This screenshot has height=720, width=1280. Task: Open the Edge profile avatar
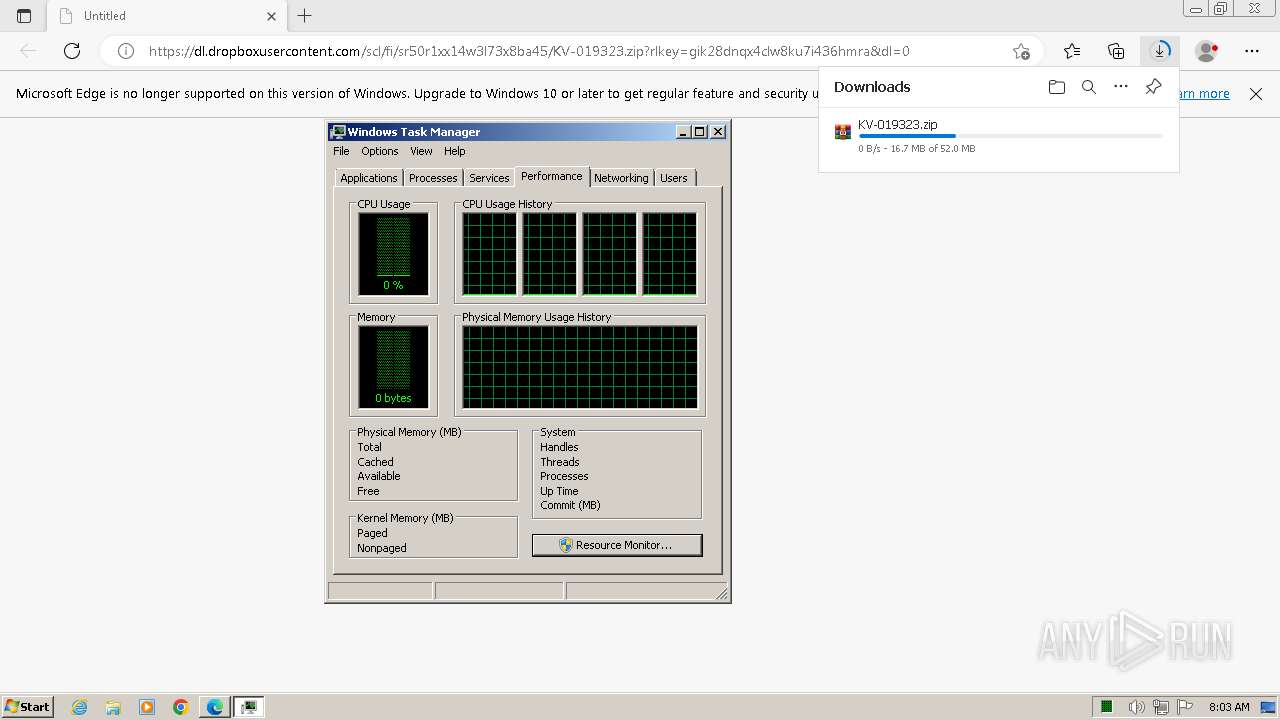click(x=1207, y=51)
